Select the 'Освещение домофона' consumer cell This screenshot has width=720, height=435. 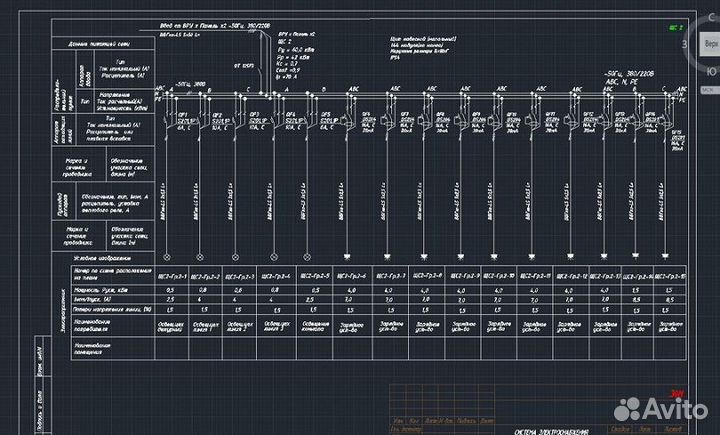(x=173, y=326)
